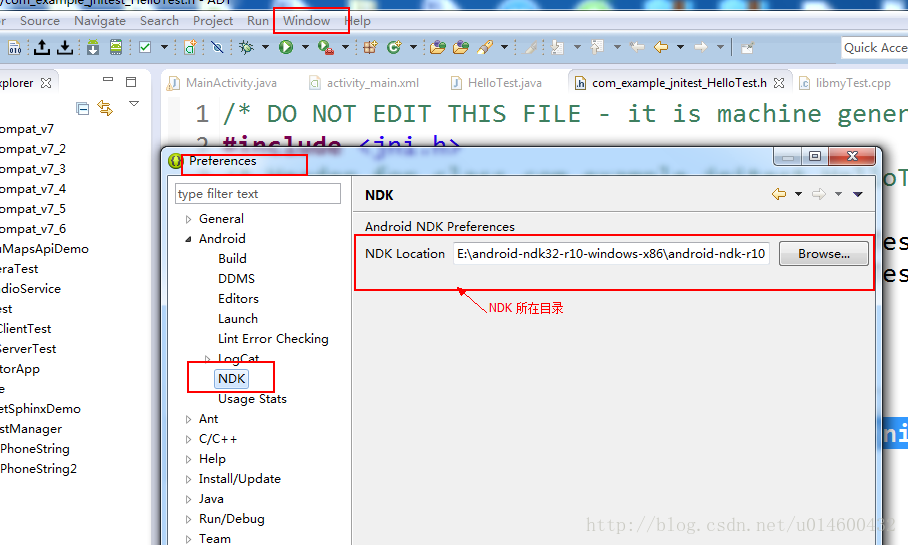Viewport: 908px width, 545px height.
Task: Switch to HelloTest.java editor tab
Action: 496,83
